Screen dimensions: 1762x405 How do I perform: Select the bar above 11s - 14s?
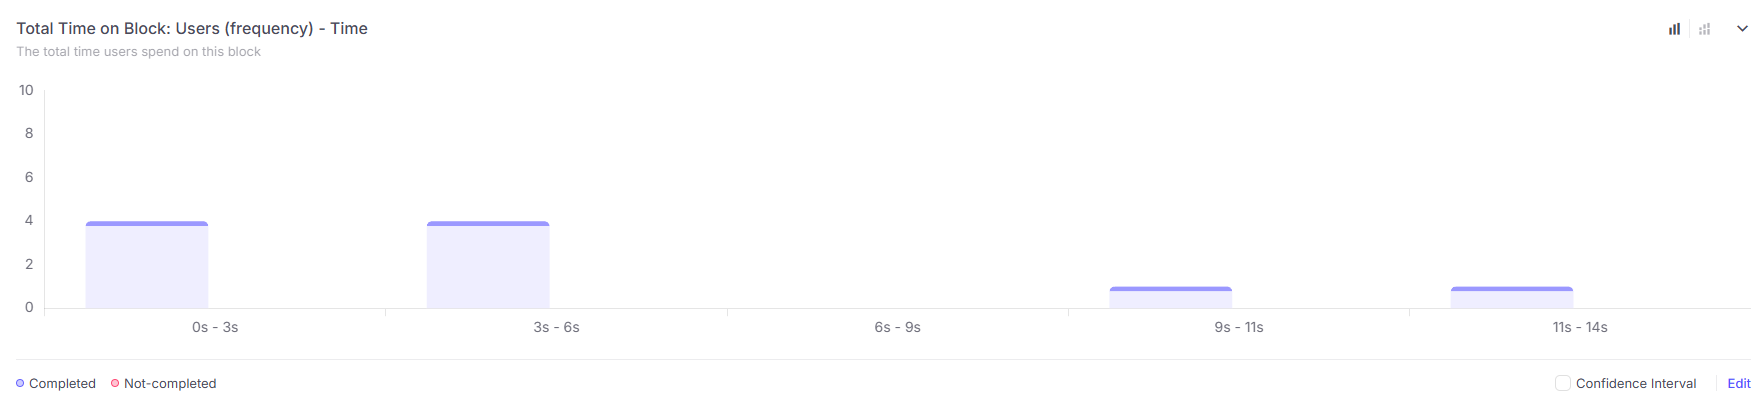click(1511, 298)
